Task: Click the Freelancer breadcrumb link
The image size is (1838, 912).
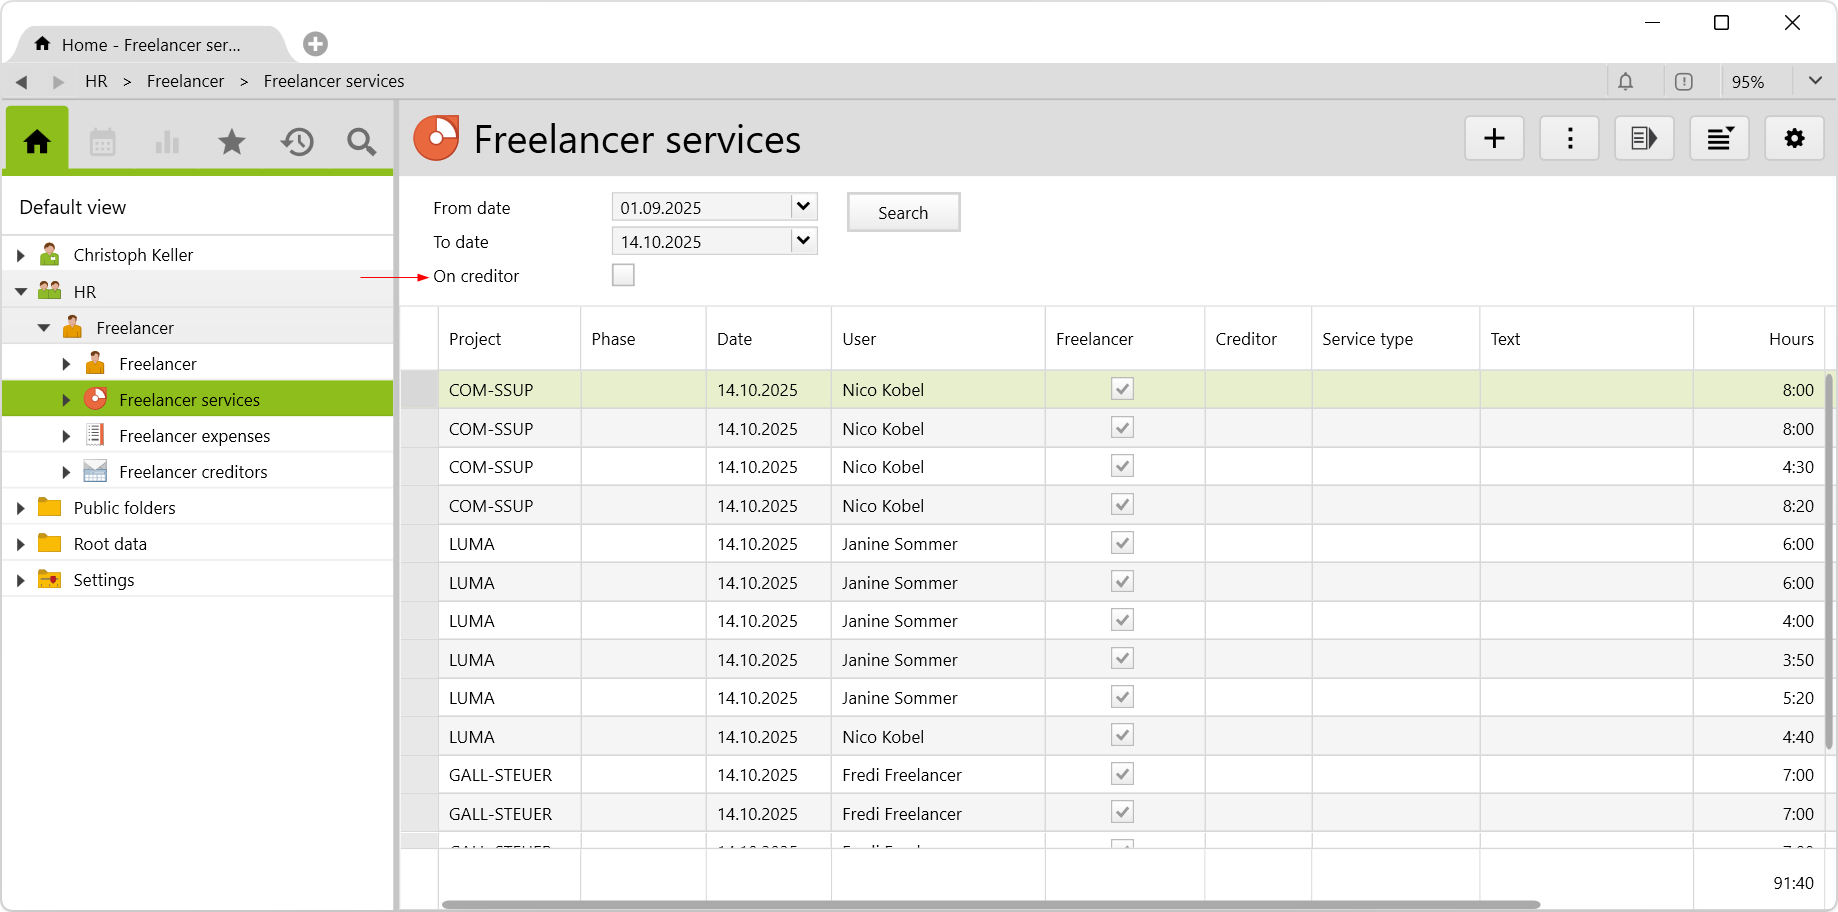Action: 185,82
